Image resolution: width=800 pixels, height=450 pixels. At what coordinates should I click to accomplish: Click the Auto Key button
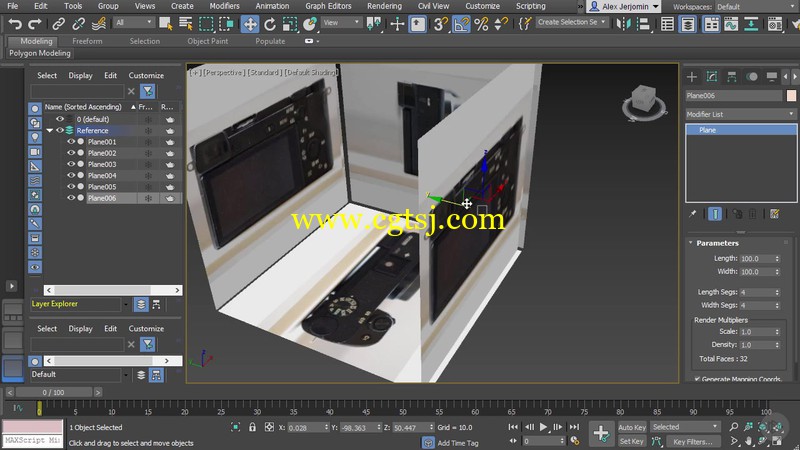[632, 427]
